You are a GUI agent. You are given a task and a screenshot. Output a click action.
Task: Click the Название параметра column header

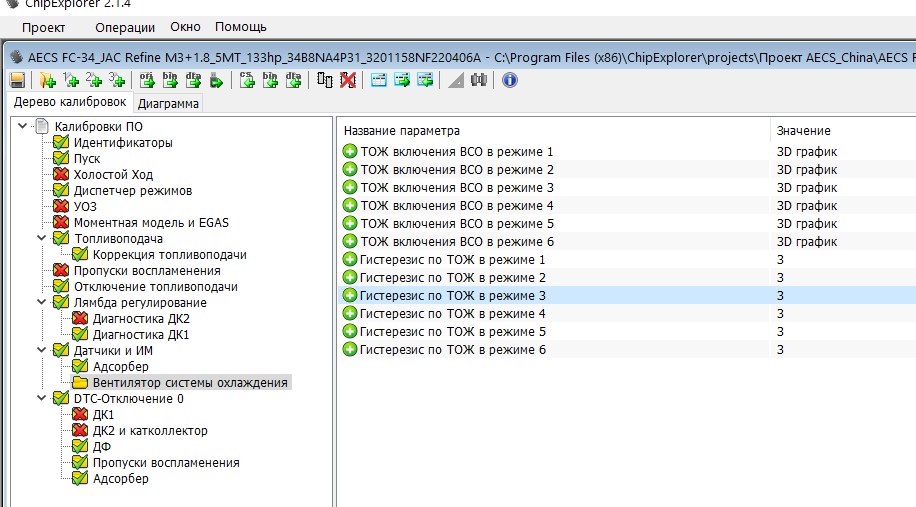402,131
